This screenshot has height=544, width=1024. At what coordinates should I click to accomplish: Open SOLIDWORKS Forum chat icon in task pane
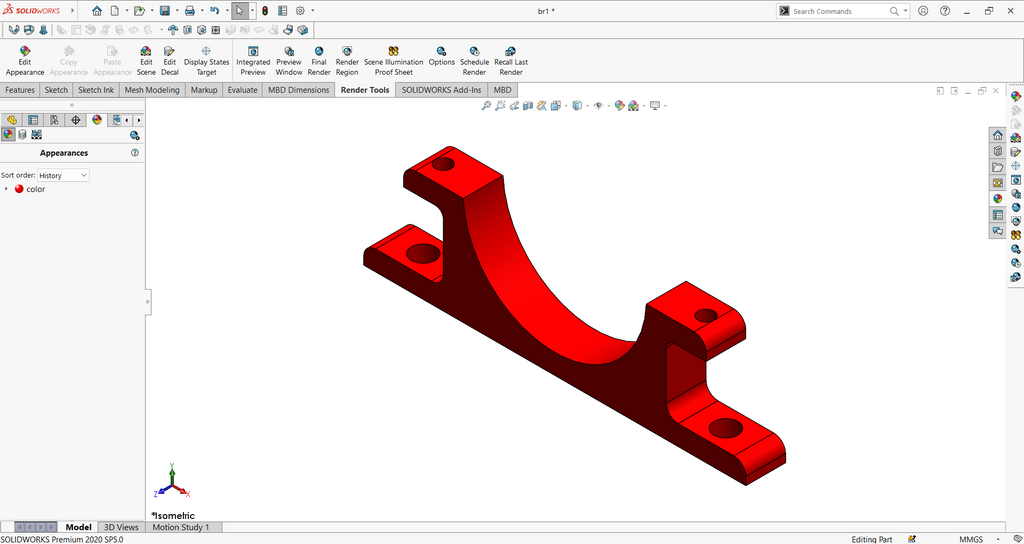(997, 231)
